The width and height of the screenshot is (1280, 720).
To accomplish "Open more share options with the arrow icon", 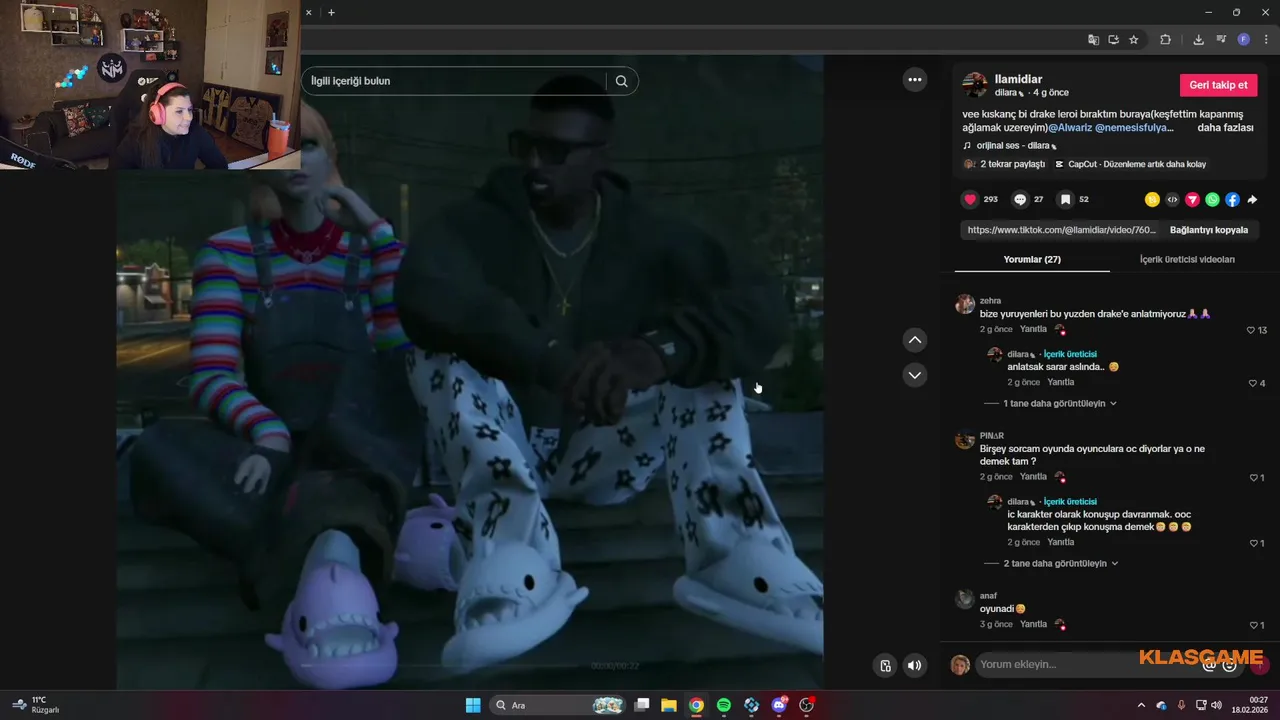I will tap(1252, 199).
